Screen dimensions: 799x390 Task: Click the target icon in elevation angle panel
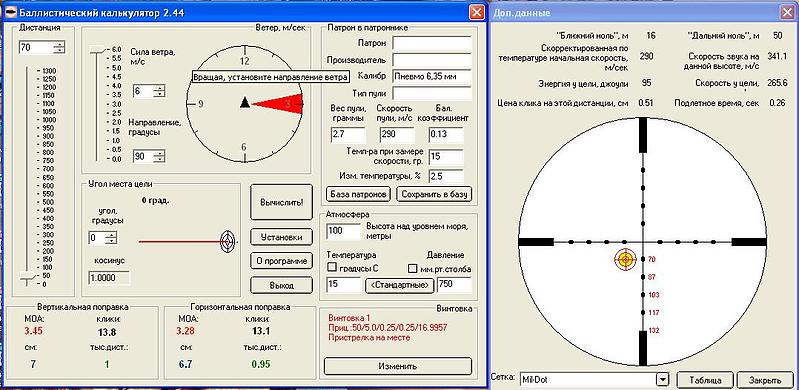tap(228, 242)
